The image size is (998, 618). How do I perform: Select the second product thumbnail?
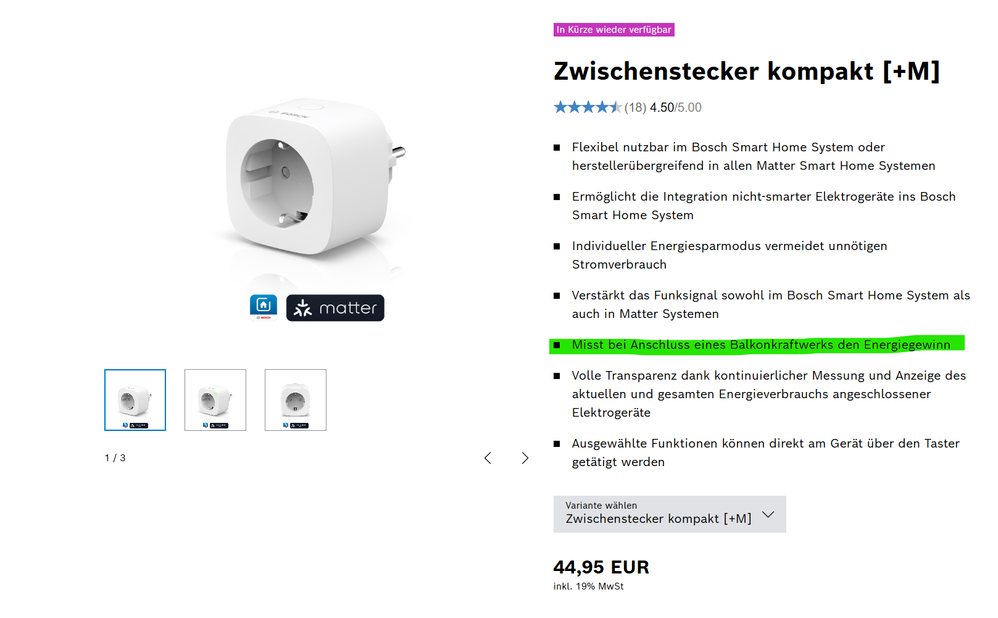215,400
